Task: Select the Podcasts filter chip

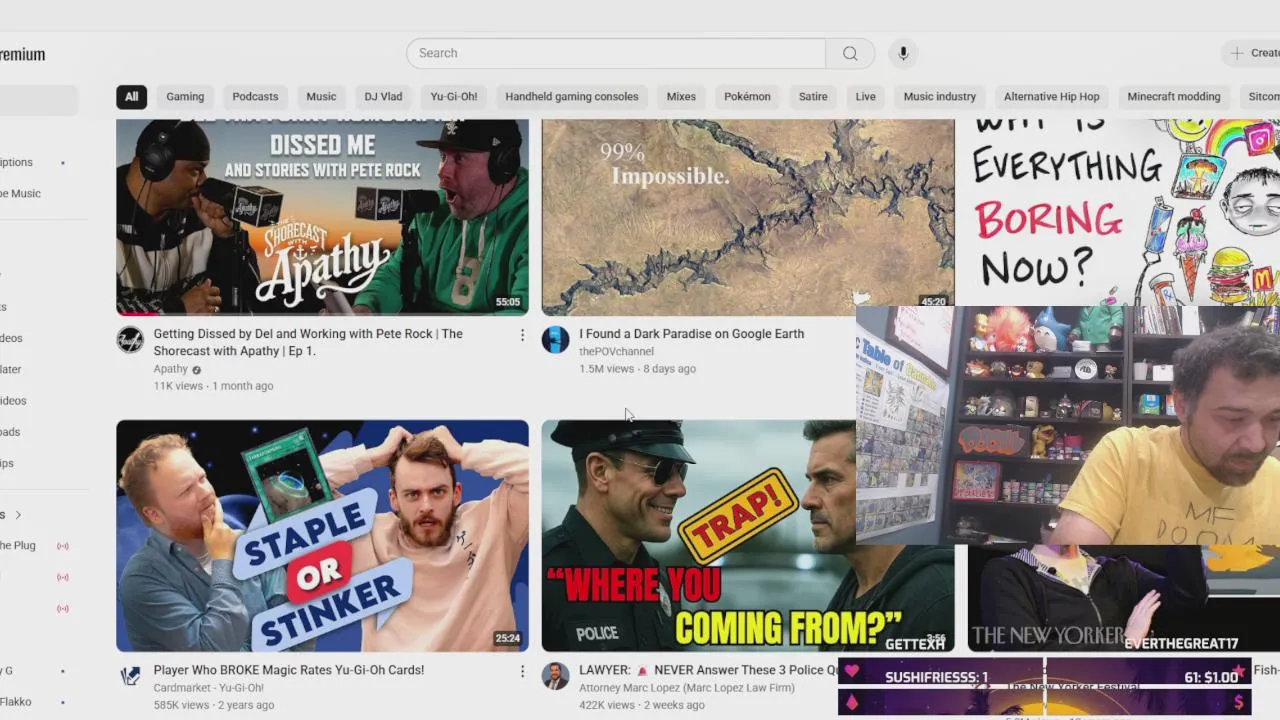Action: click(x=255, y=97)
